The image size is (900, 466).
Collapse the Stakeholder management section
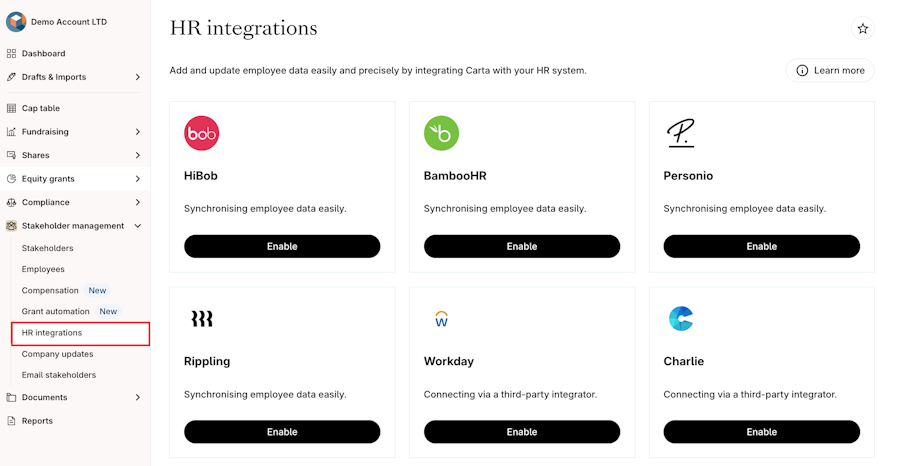[x=138, y=226]
